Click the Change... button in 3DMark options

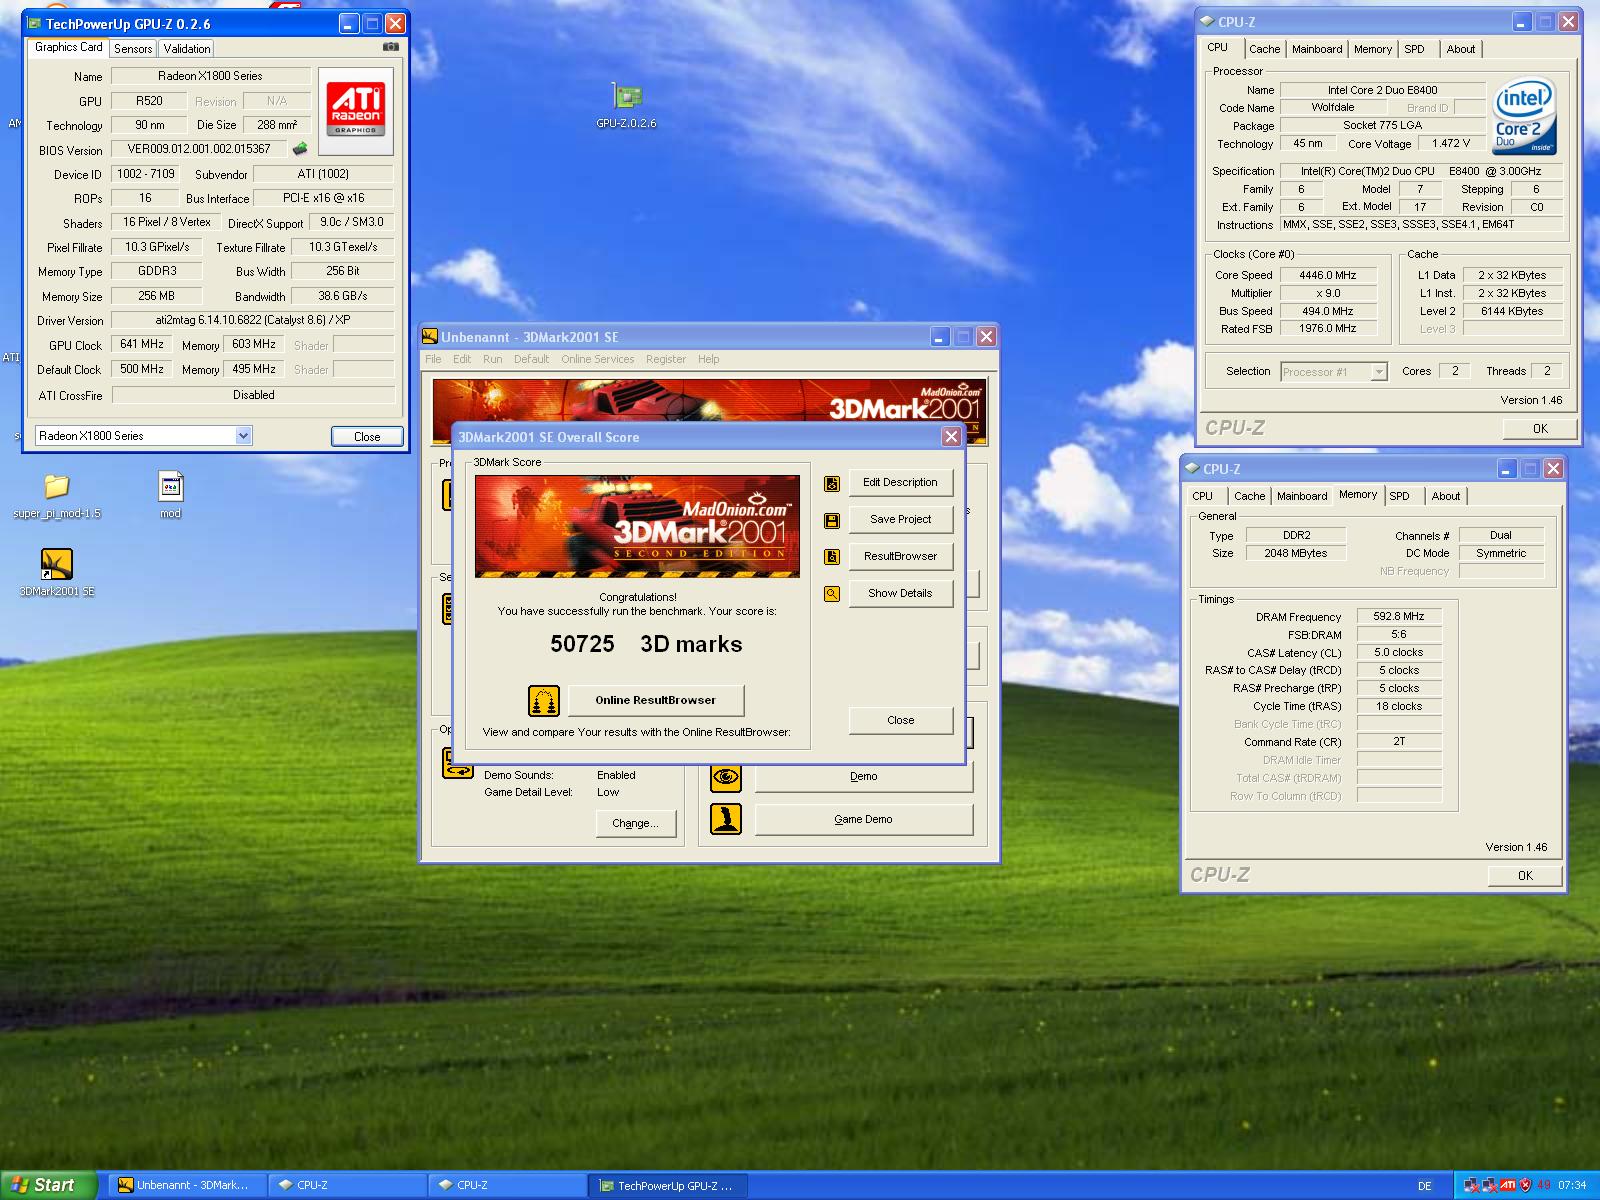click(x=636, y=823)
